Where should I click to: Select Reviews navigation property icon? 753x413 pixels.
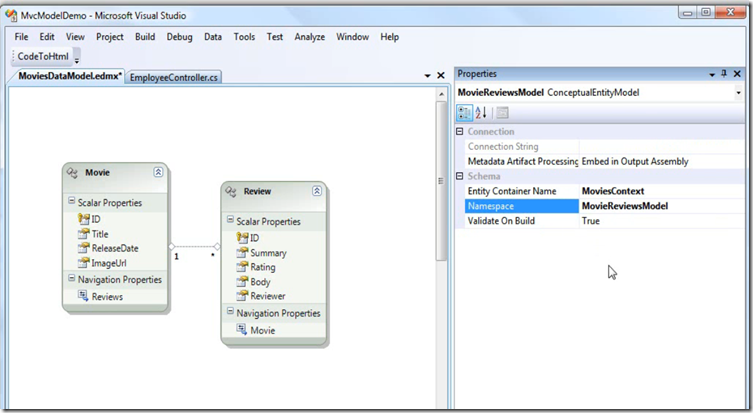pyautogui.click(x=83, y=296)
